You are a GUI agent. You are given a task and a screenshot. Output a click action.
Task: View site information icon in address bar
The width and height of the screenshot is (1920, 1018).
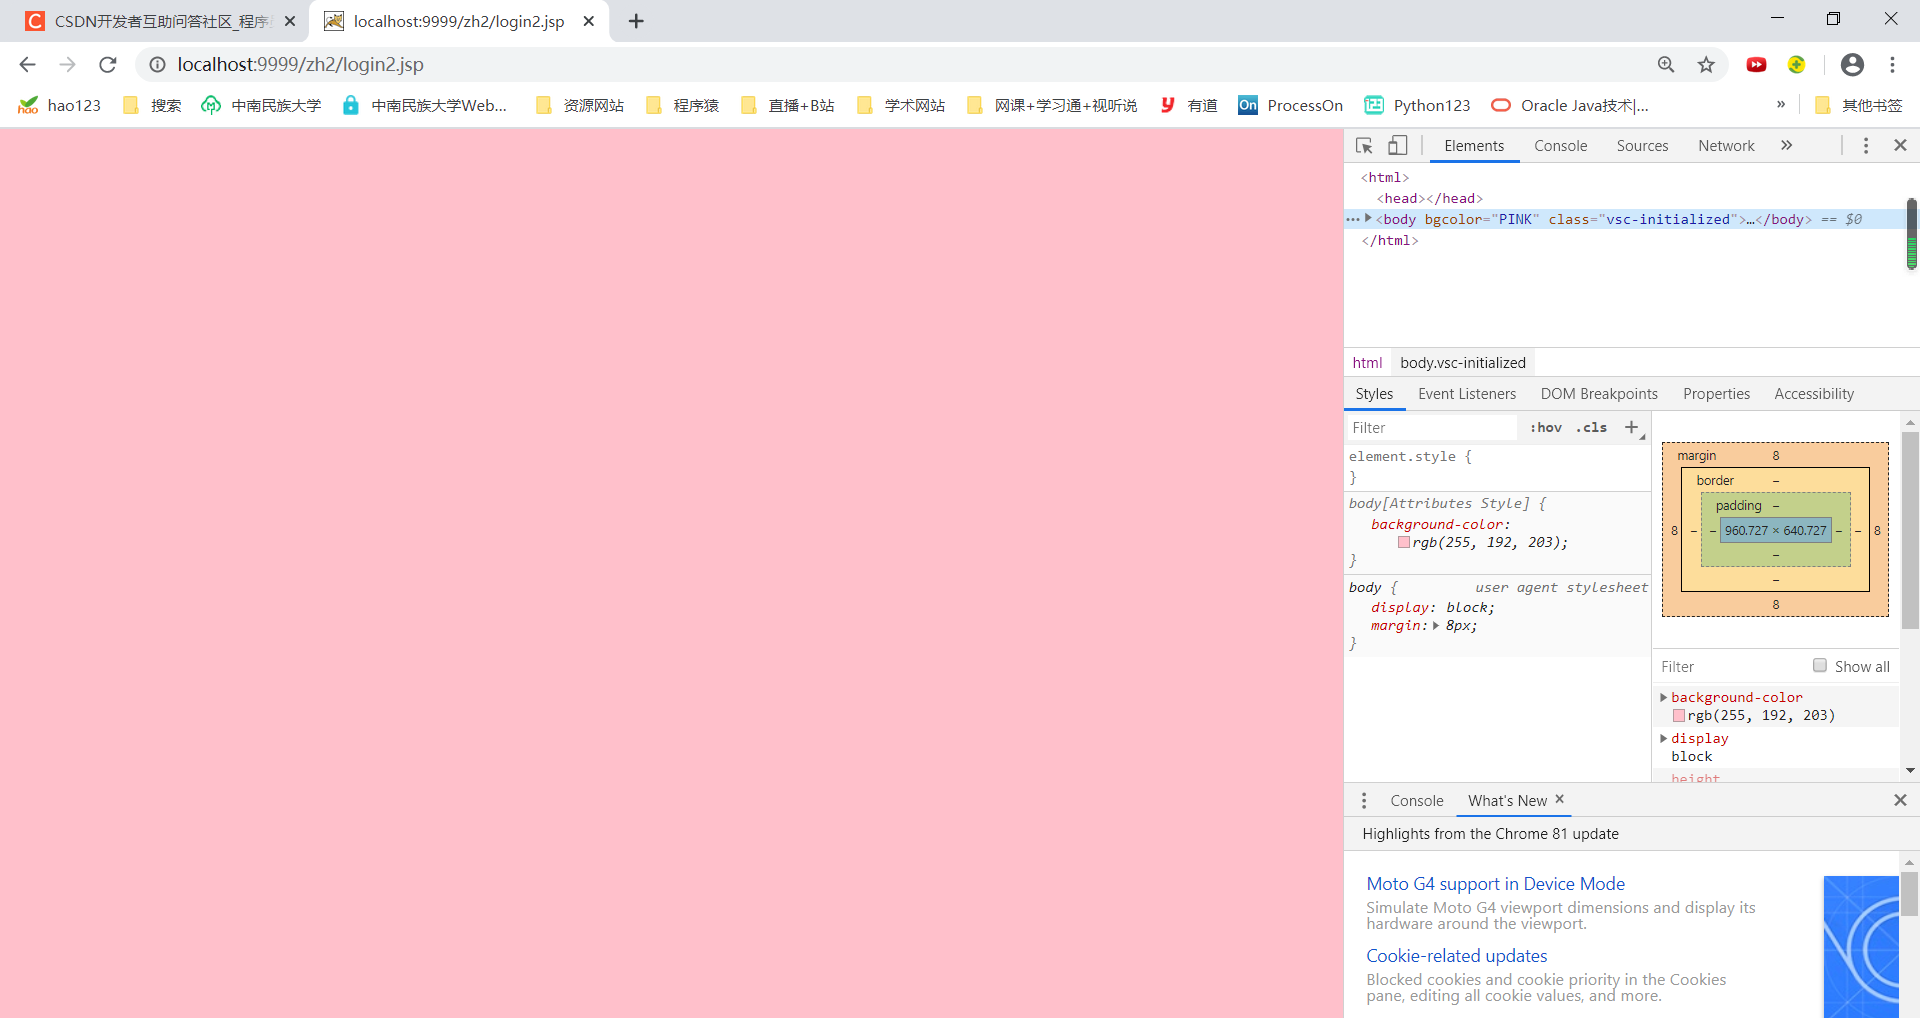click(157, 64)
